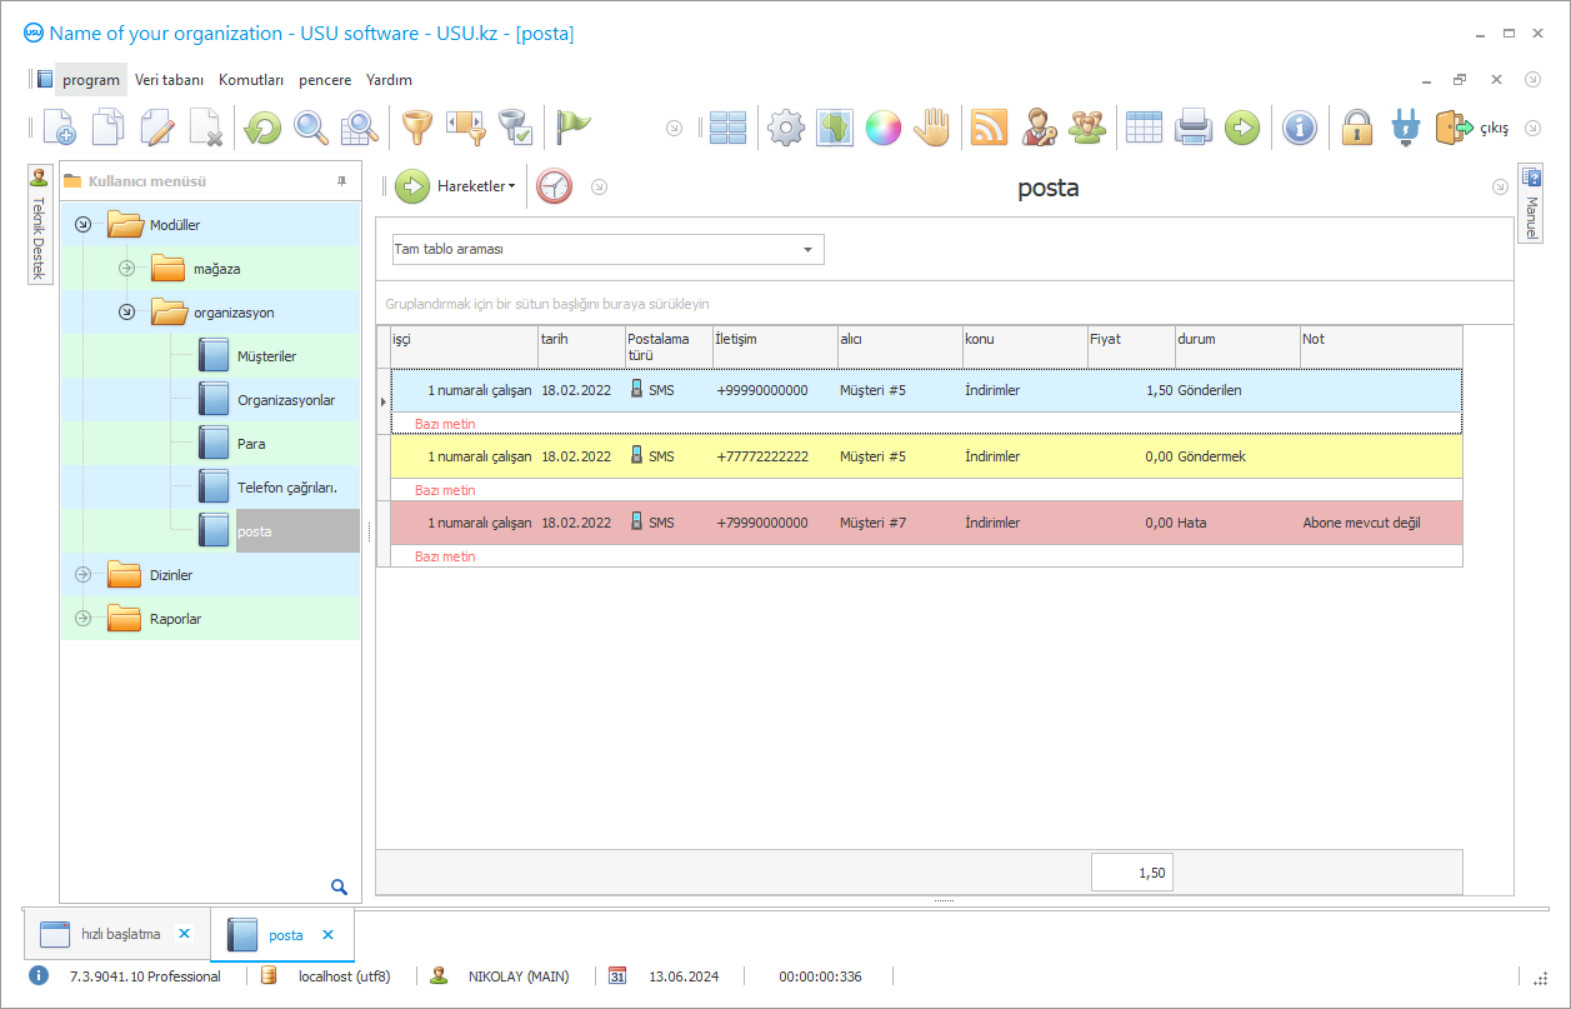Screen dimensions: 1571x1009
Task: Click the green circle arrow export icon
Action: (1242, 128)
